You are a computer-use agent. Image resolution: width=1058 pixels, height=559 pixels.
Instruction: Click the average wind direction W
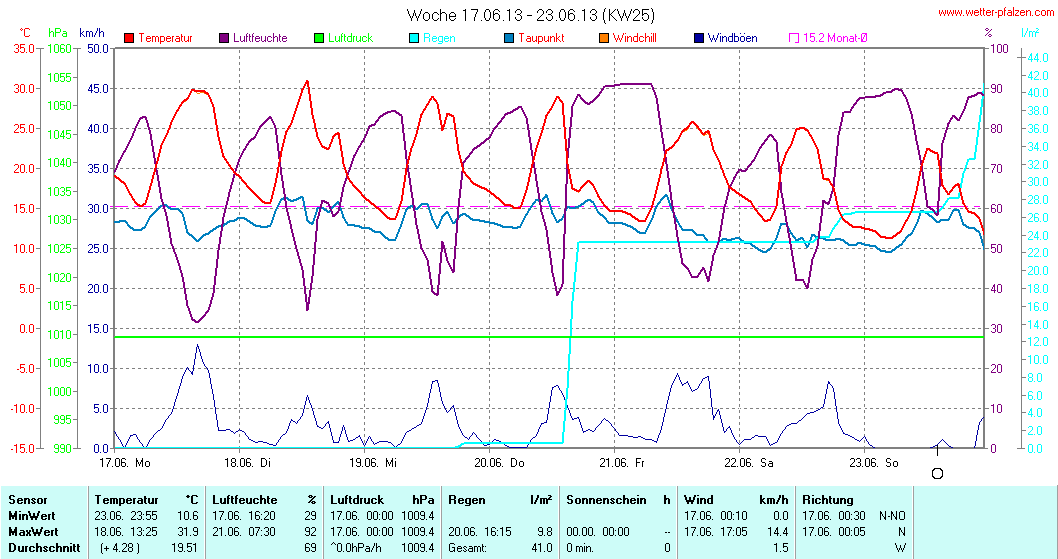(x=901, y=548)
